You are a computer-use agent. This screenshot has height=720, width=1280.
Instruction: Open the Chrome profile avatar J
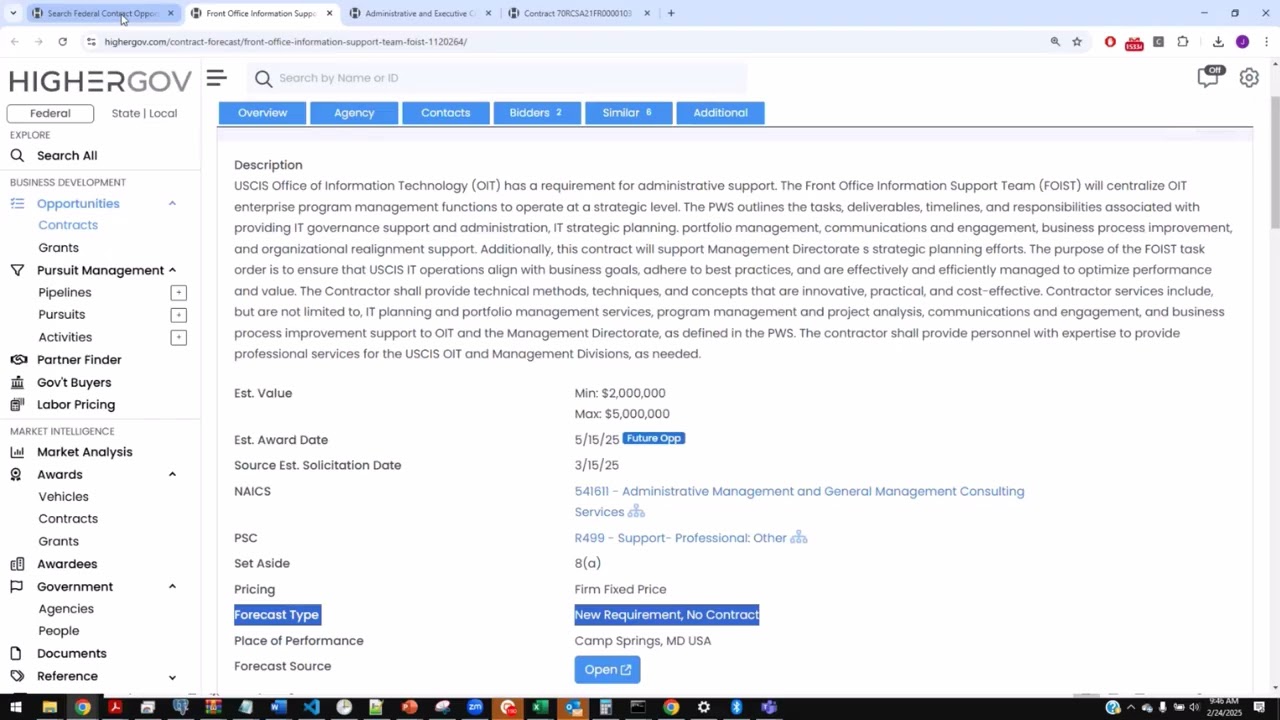click(x=1242, y=42)
